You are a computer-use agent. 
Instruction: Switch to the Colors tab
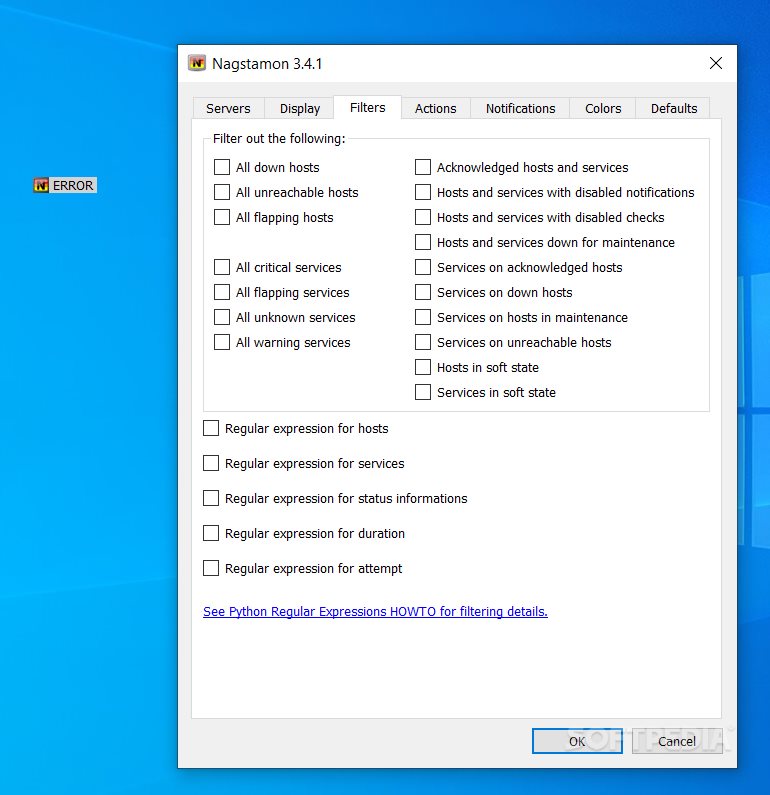pyautogui.click(x=603, y=109)
